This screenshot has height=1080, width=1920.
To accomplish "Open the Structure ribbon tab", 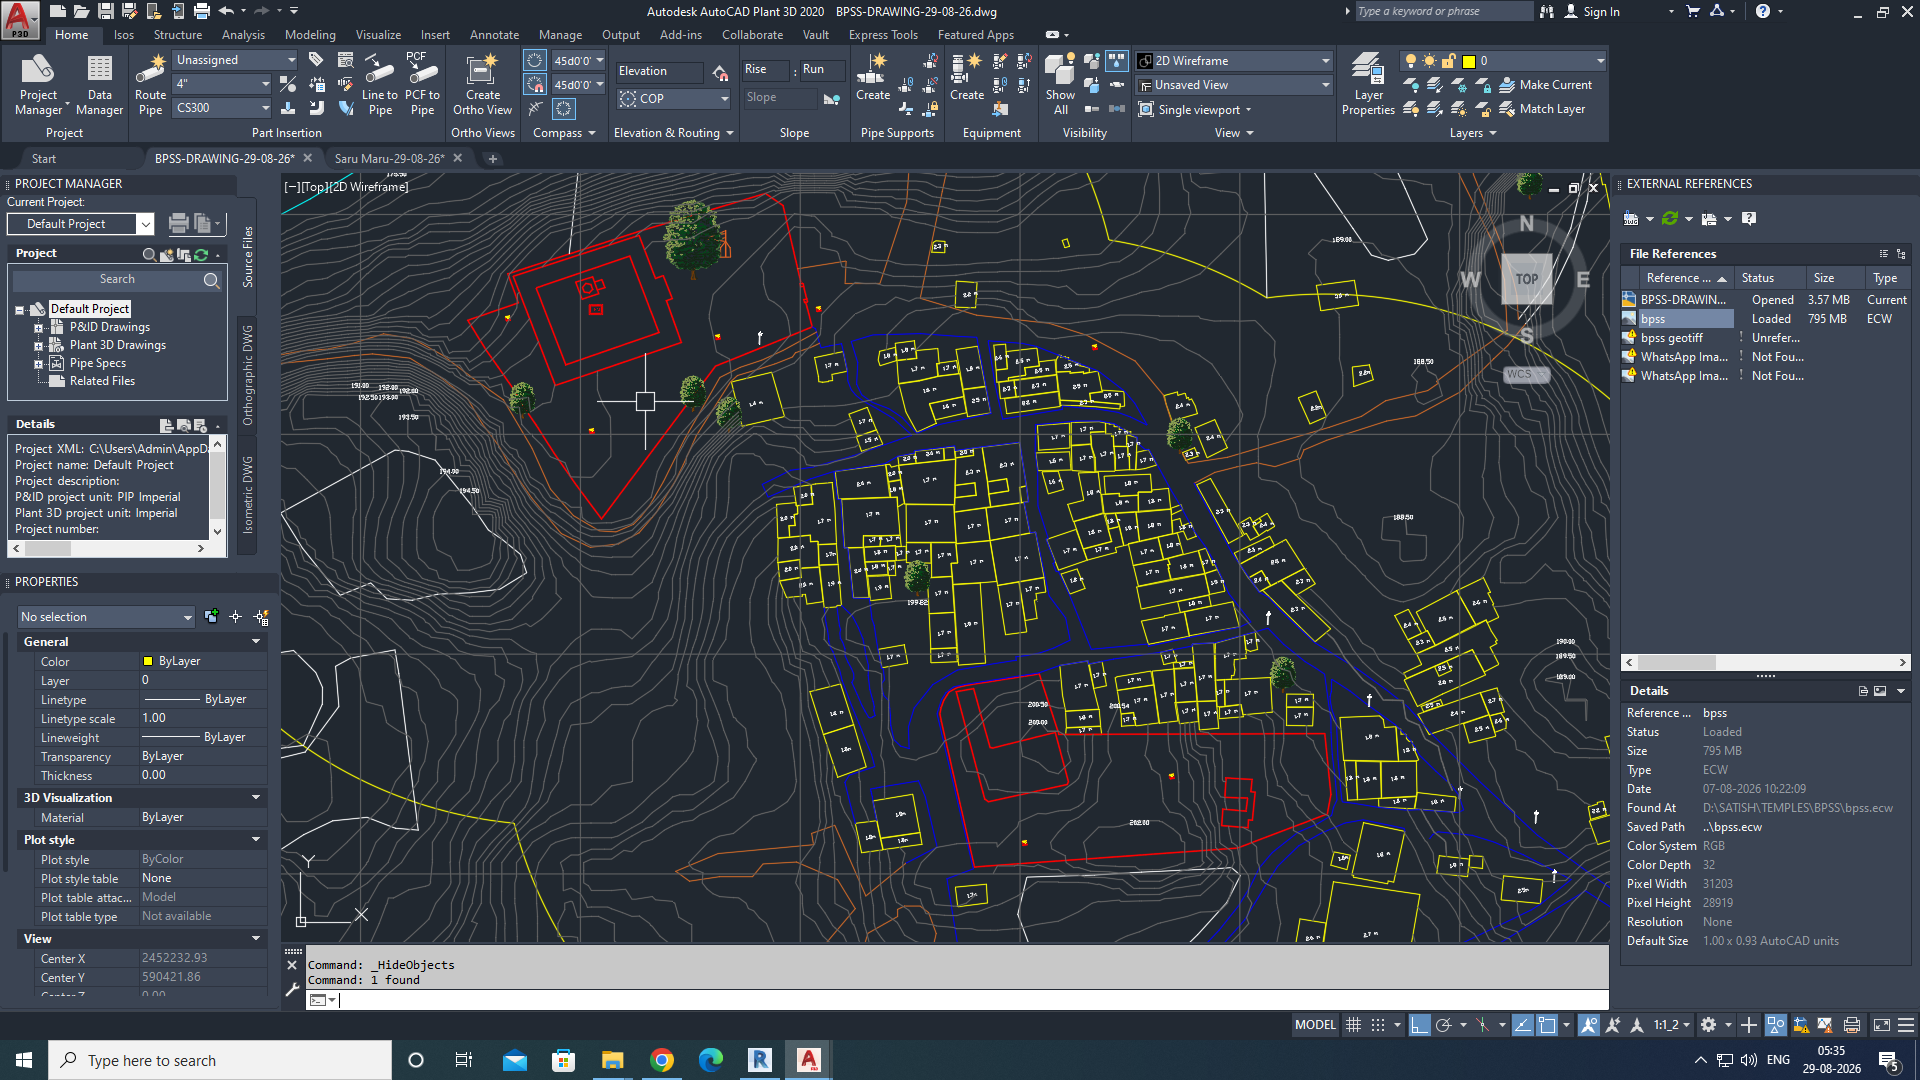I will tap(177, 34).
